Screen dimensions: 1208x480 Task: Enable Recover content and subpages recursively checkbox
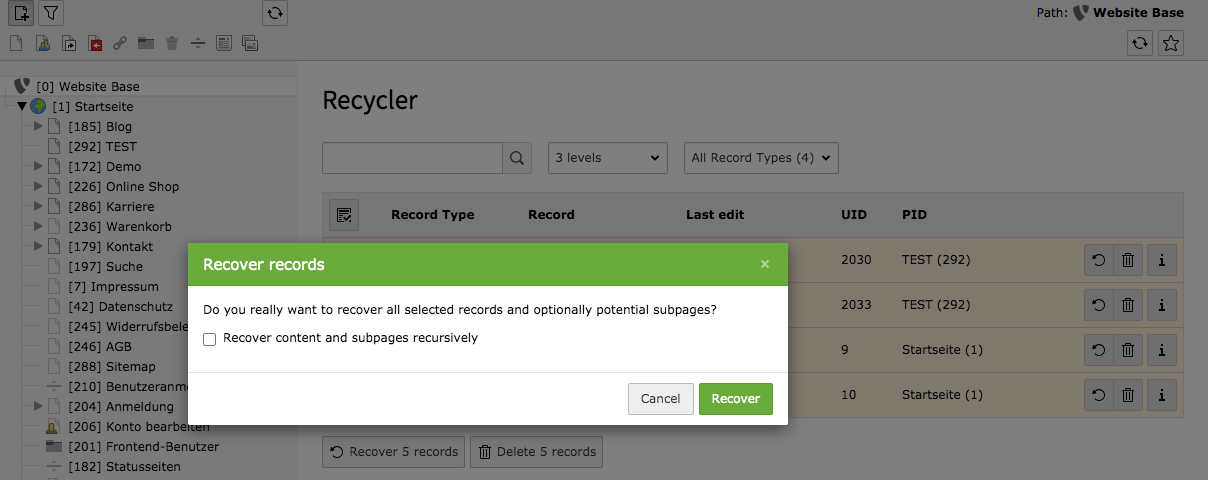(x=210, y=339)
